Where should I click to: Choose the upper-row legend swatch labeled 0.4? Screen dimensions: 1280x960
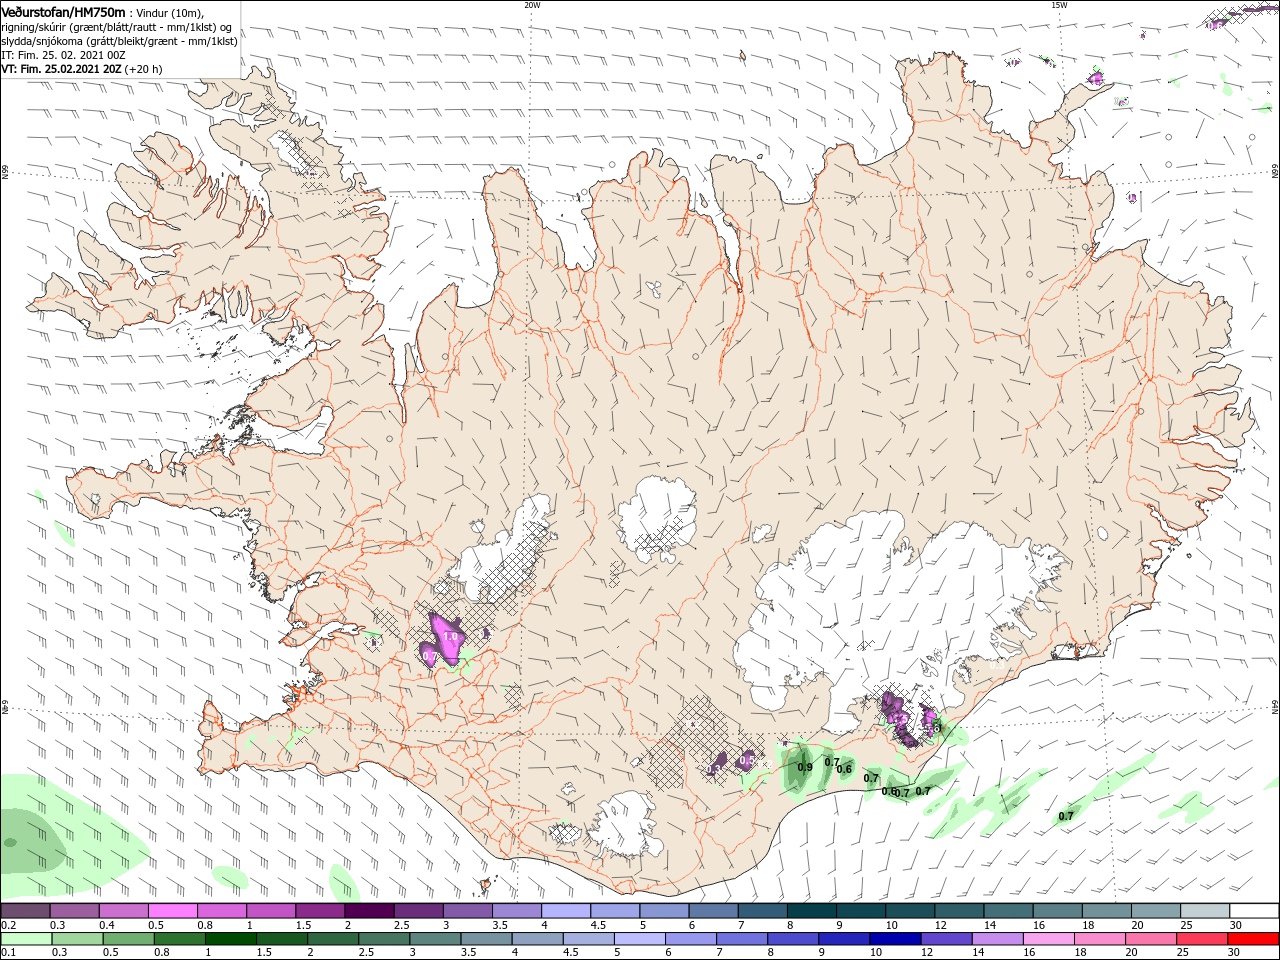(123, 911)
